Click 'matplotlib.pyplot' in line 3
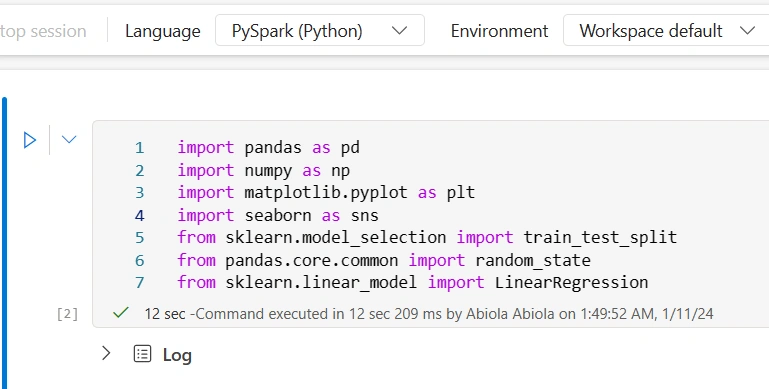Viewport: 769px width, 389px height. tap(326, 192)
